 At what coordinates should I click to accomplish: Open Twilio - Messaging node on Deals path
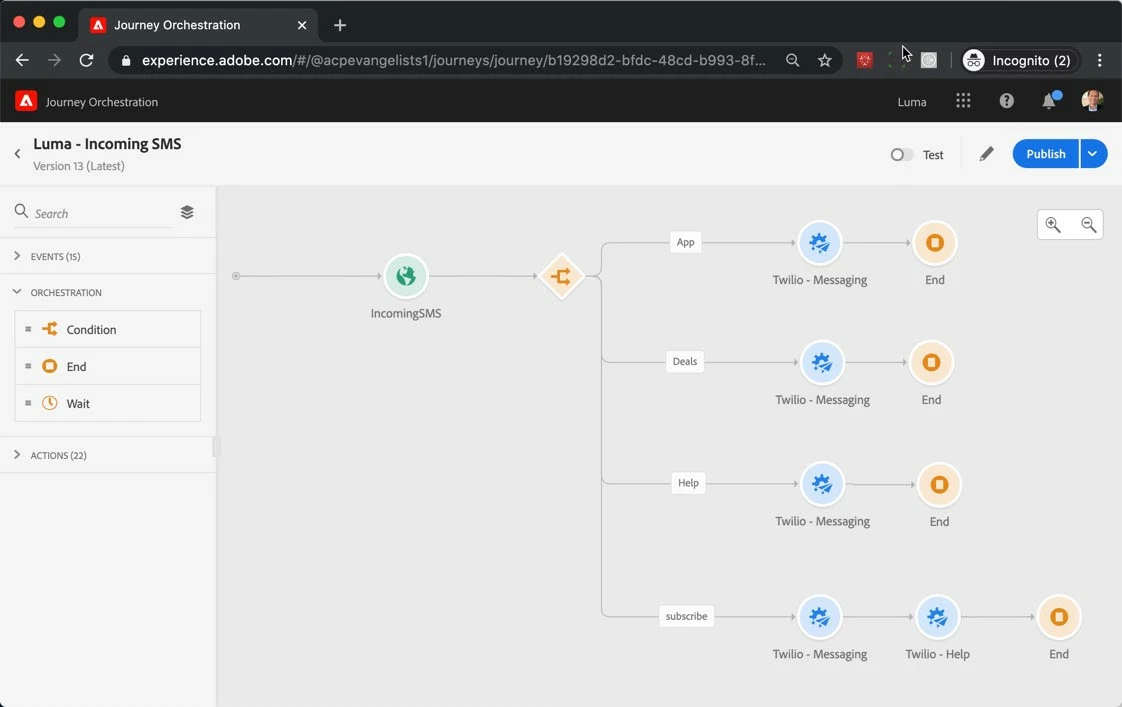822,362
